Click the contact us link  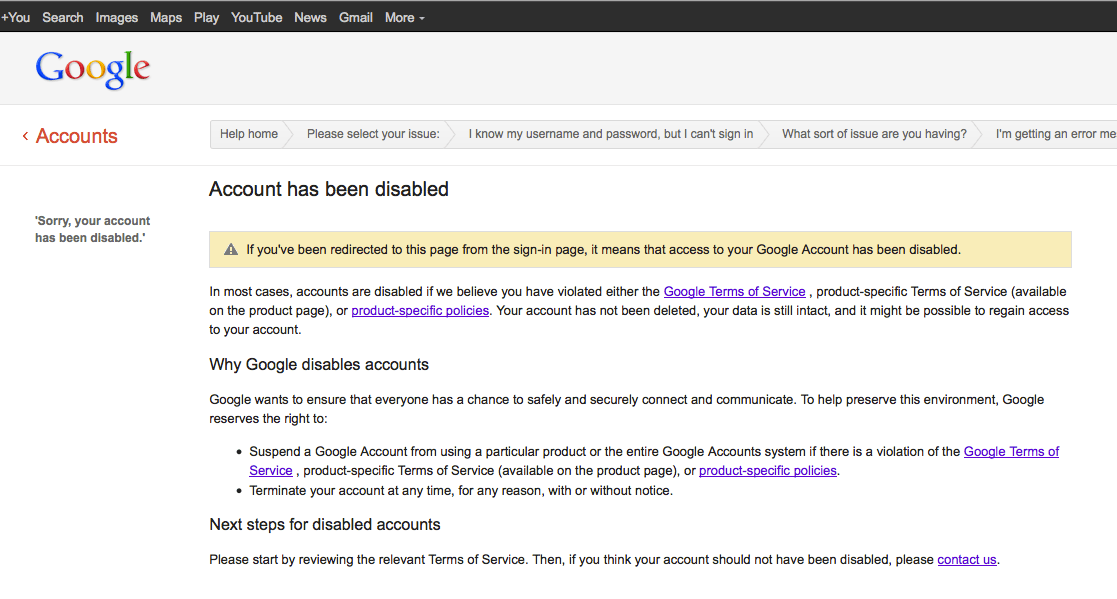click(966, 559)
